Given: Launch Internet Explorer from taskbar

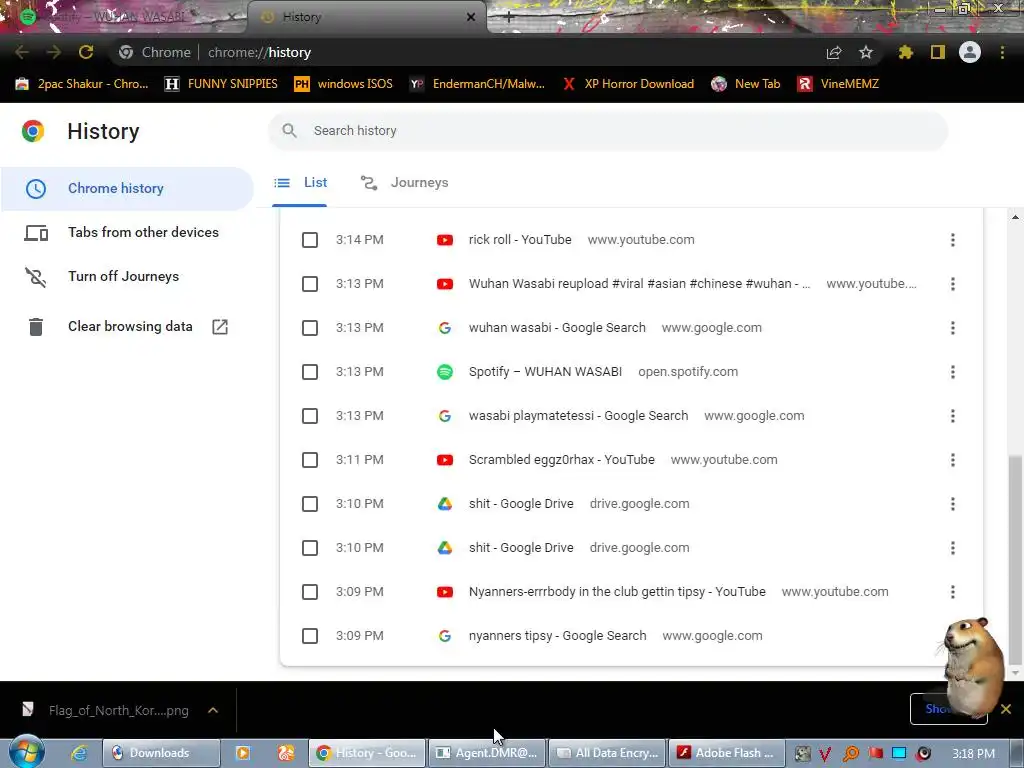Looking at the screenshot, I should coord(79,753).
